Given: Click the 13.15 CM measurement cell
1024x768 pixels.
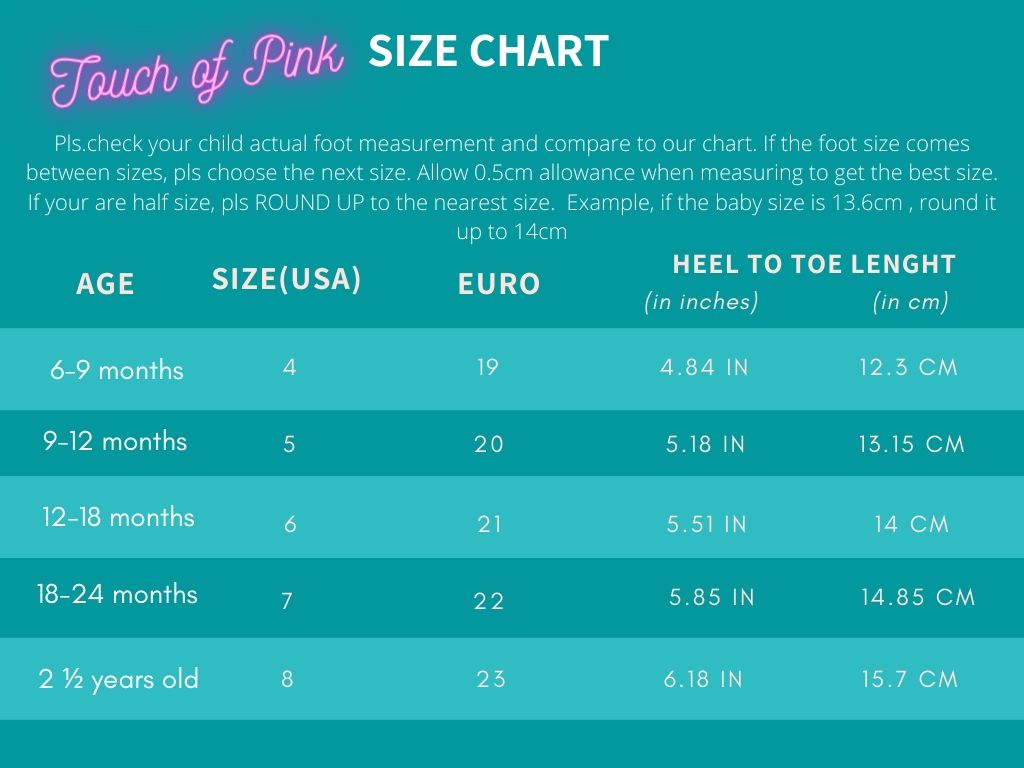Looking at the screenshot, I should pyautogui.click(x=911, y=444).
